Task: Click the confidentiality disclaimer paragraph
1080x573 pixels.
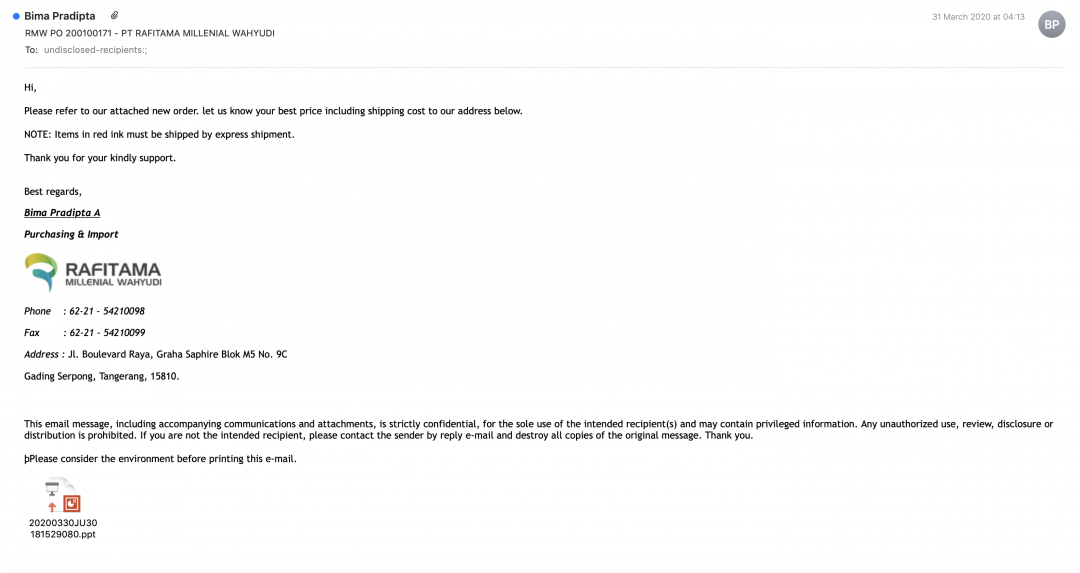Action: coord(538,430)
